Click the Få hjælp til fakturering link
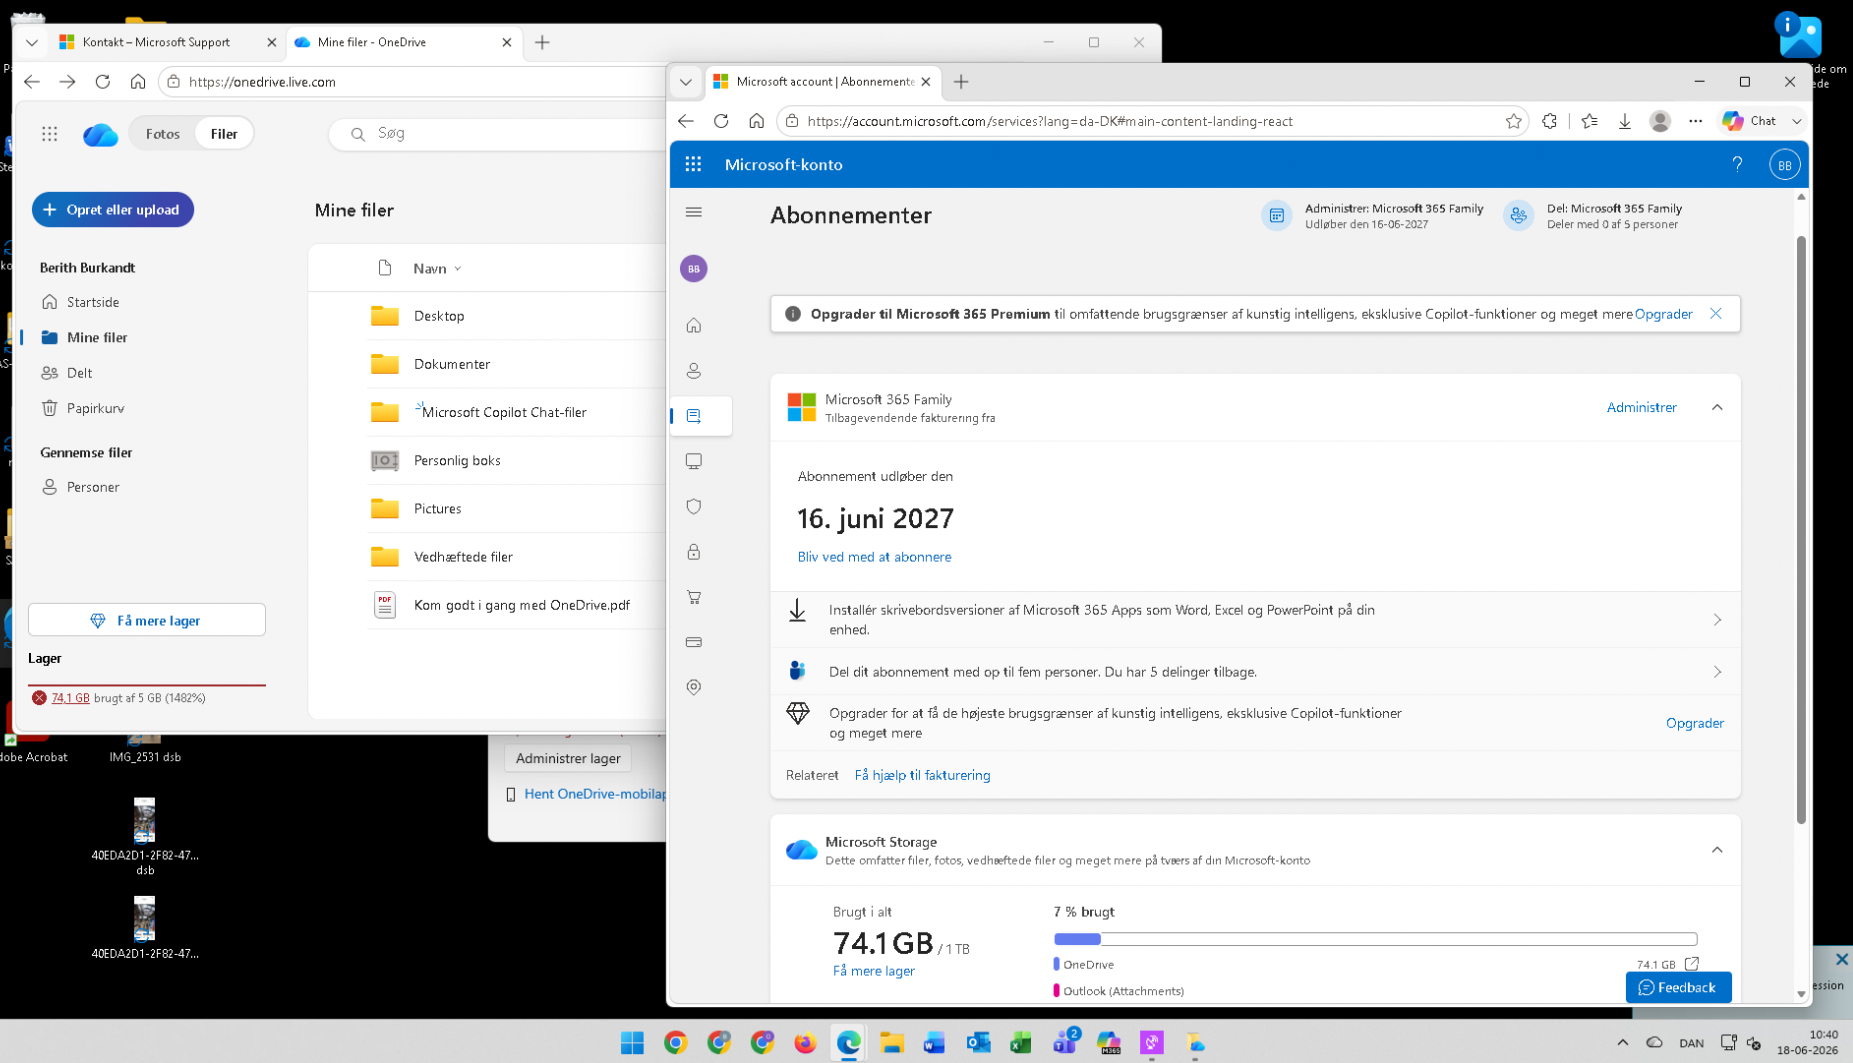Viewport: 1853px width, 1063px height. tap(922, 775)
